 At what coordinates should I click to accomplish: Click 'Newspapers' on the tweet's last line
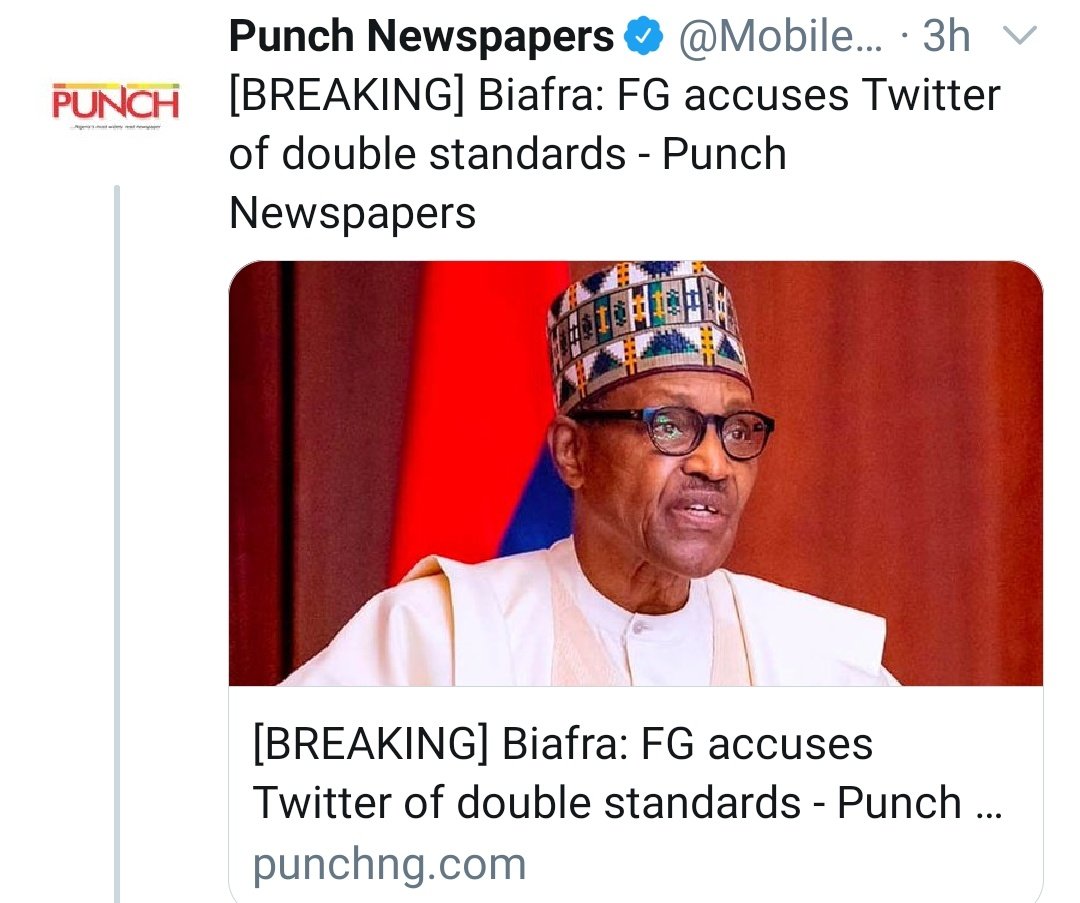pos(352,213)
